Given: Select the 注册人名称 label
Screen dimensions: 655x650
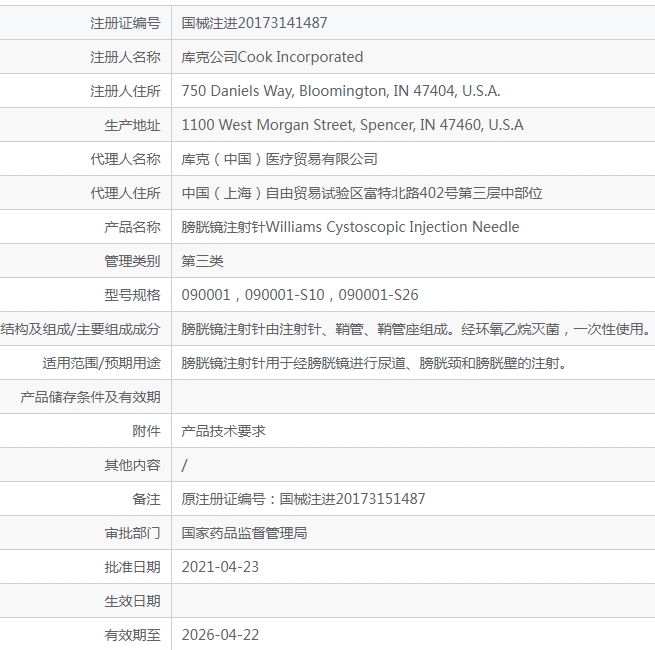Looking at the screenshot, I should [x=125, y=57].
